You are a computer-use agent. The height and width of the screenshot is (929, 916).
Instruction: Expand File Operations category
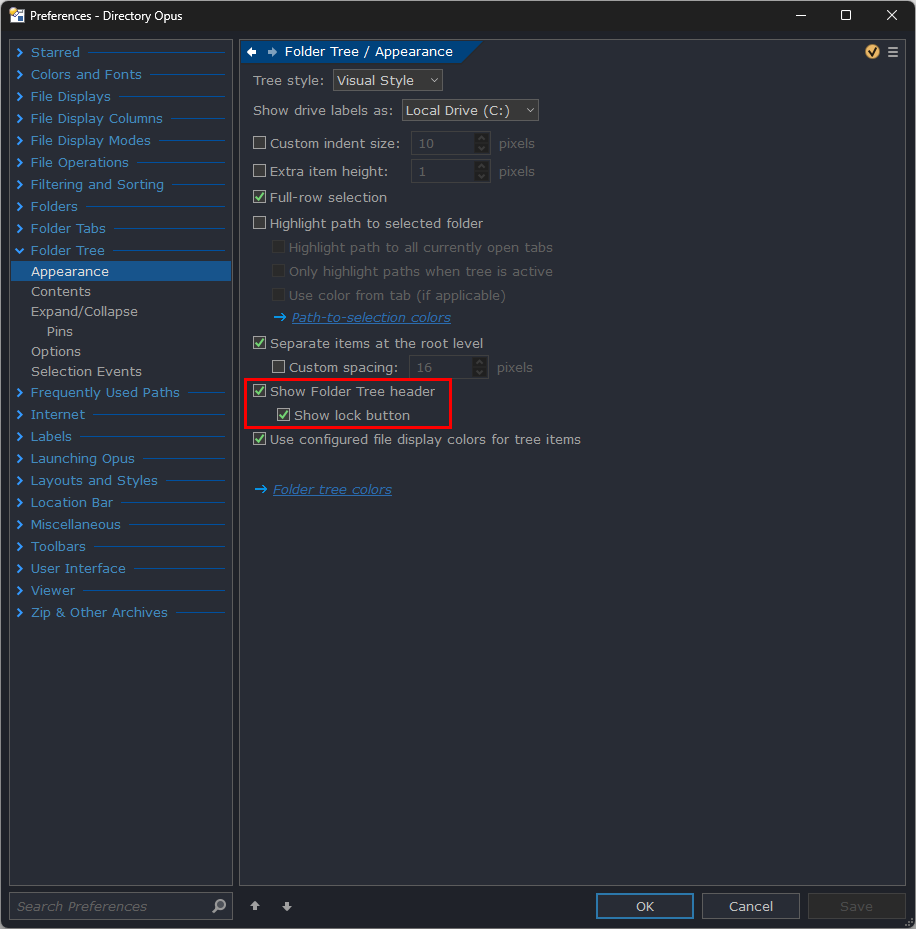pos(20,162)
